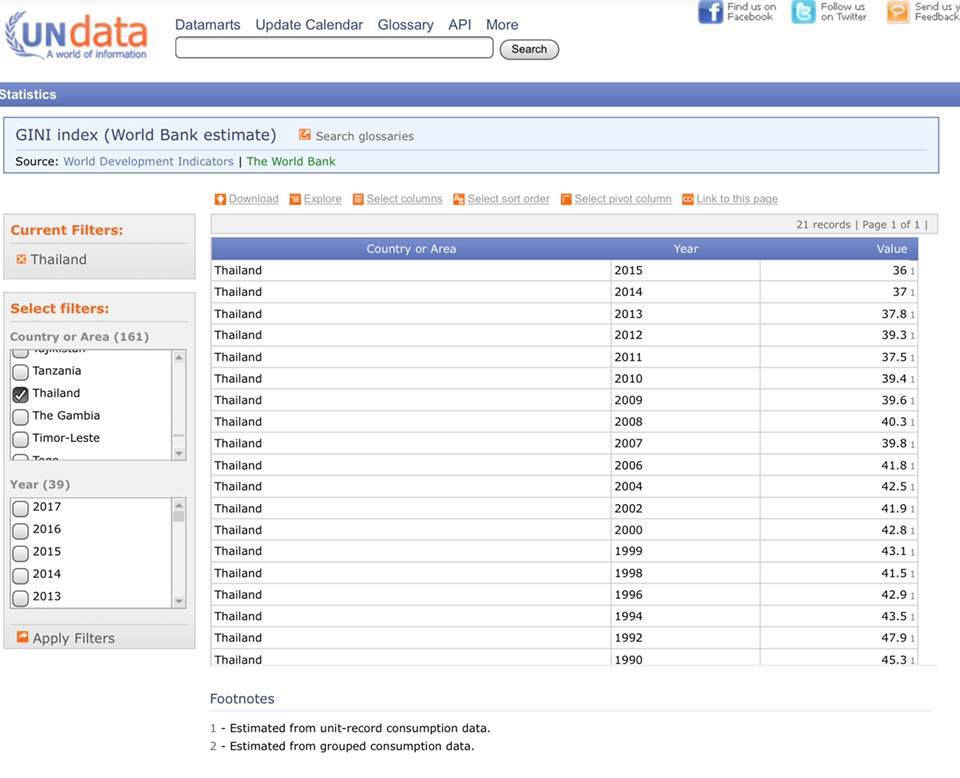The width and height of the screenshot is (960, 778).
Task: Click the Send us Feedback icon
Action: [898, 12]
